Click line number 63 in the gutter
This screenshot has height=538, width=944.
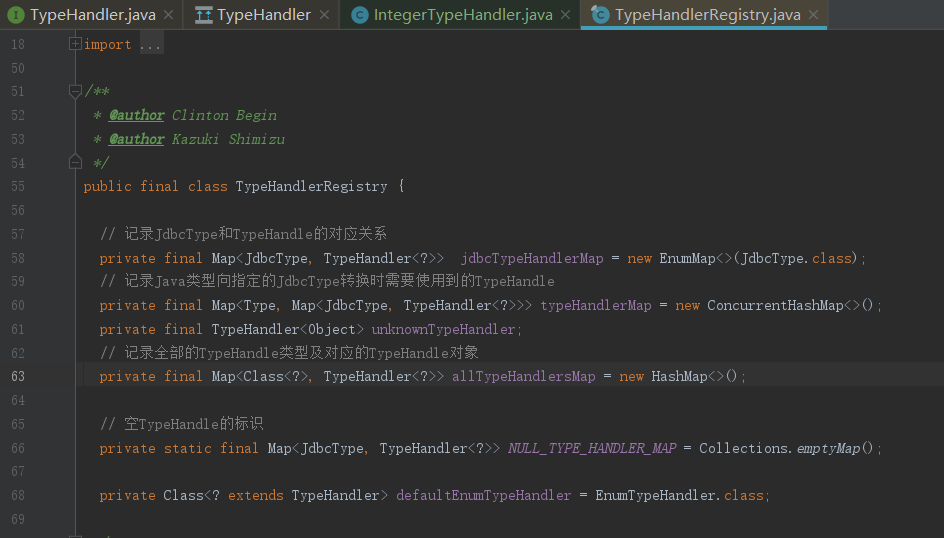[18, 377]
